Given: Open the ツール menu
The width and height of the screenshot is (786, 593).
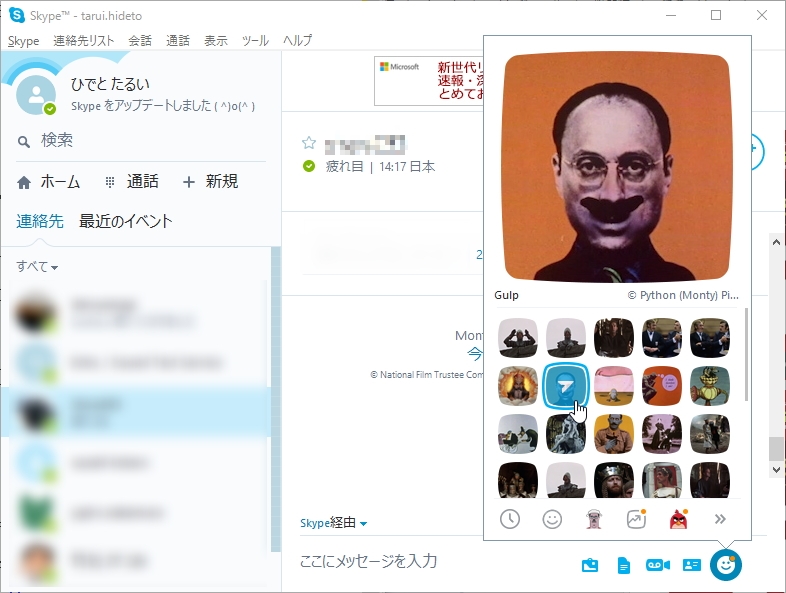Looking at the screenshot, I should [x=255, y=41].
